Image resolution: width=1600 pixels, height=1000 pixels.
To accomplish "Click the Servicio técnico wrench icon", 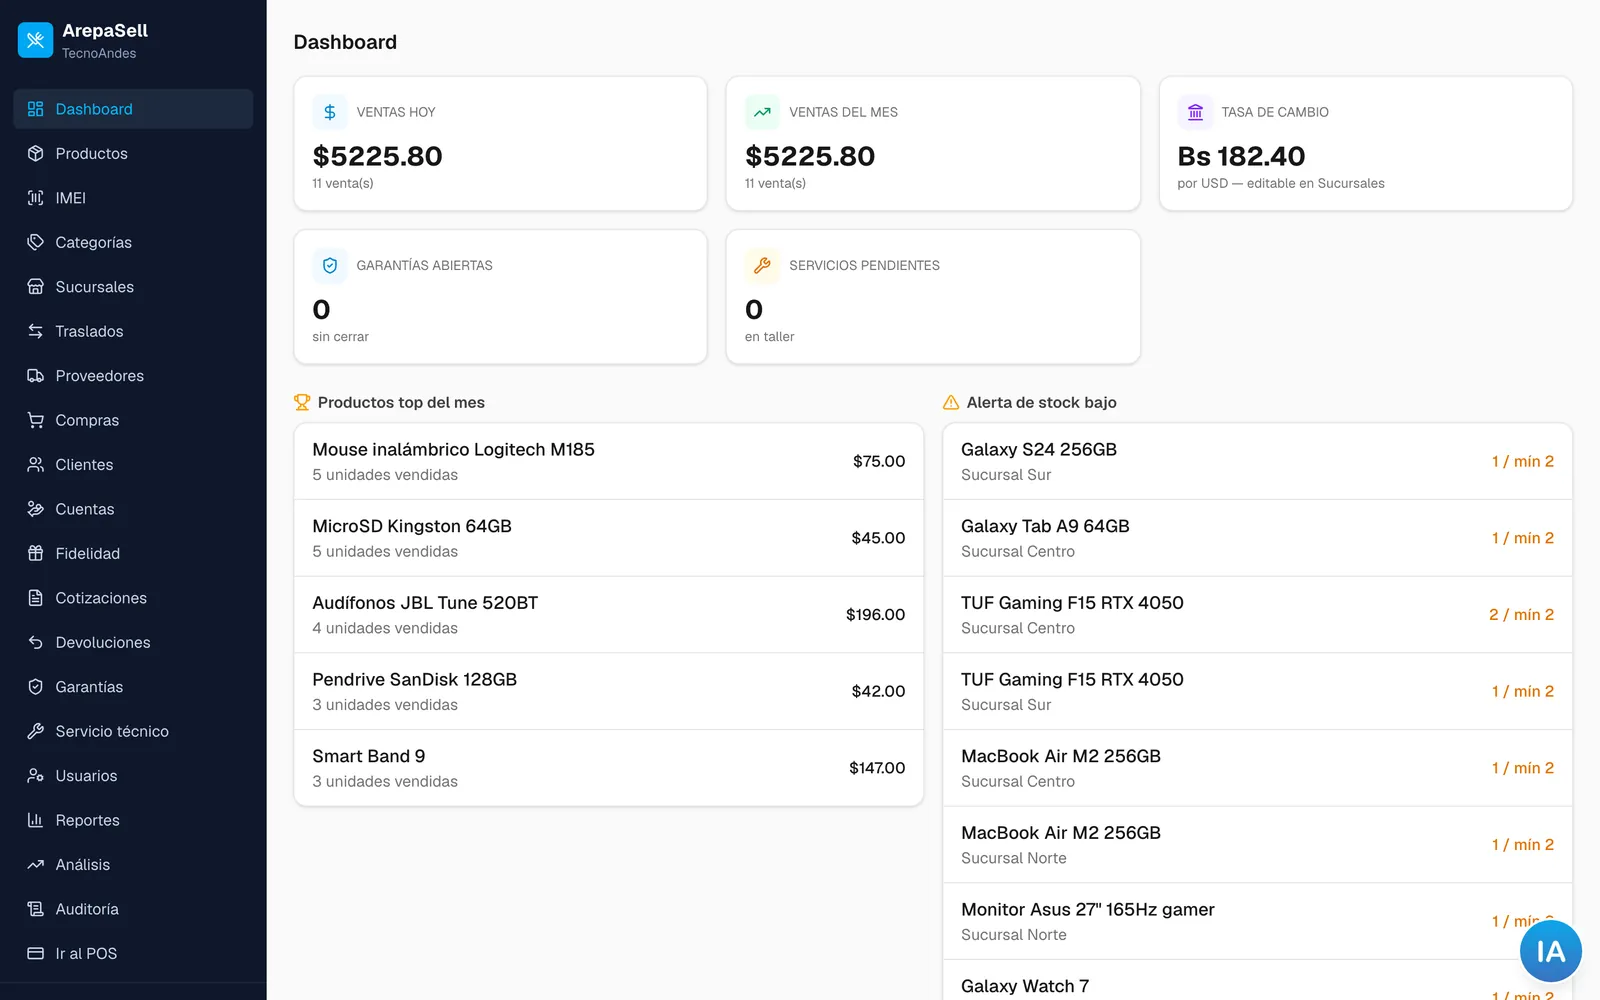I will click(x=36, y=731).
